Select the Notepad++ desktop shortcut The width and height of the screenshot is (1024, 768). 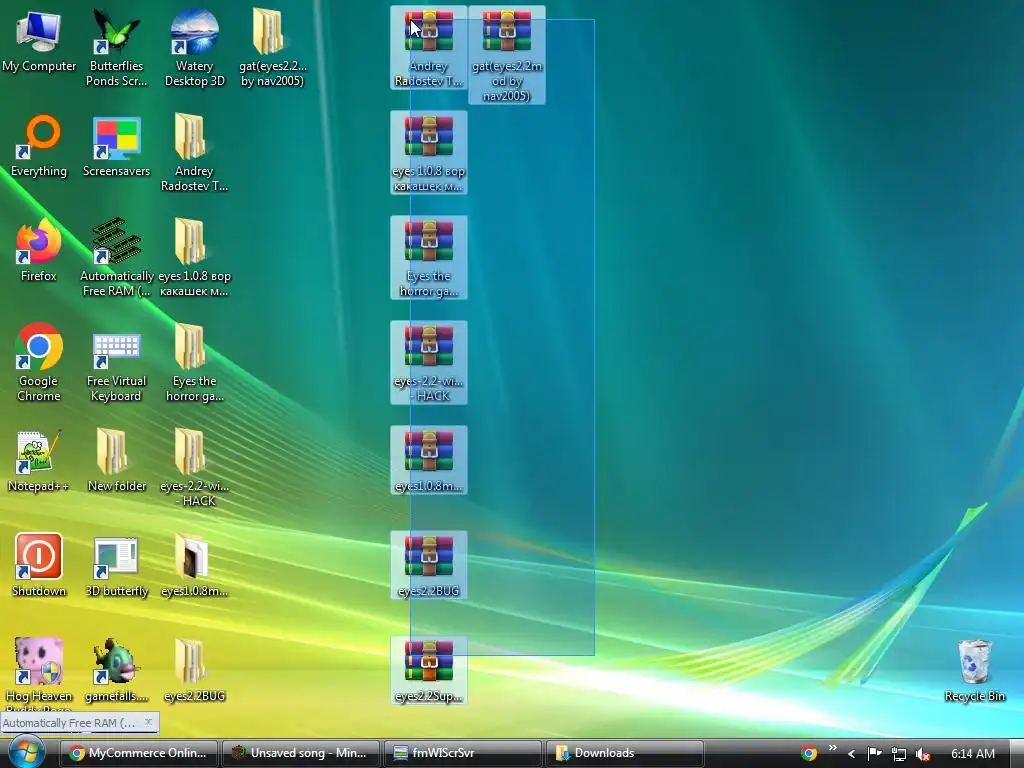pyautogui.click(x=39, y=461)
